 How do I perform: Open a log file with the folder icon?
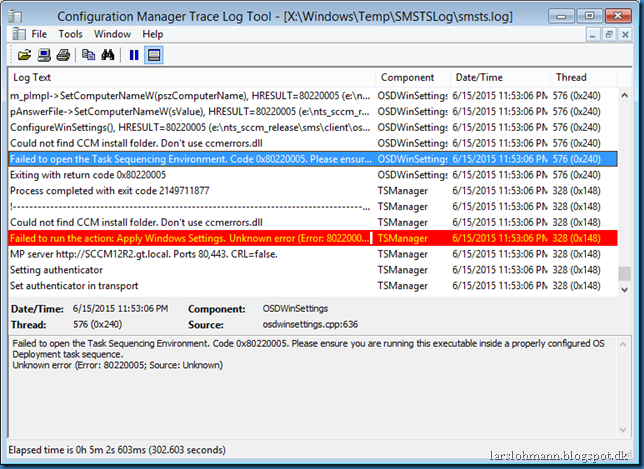pyautogui.click(x=24, y=55)
